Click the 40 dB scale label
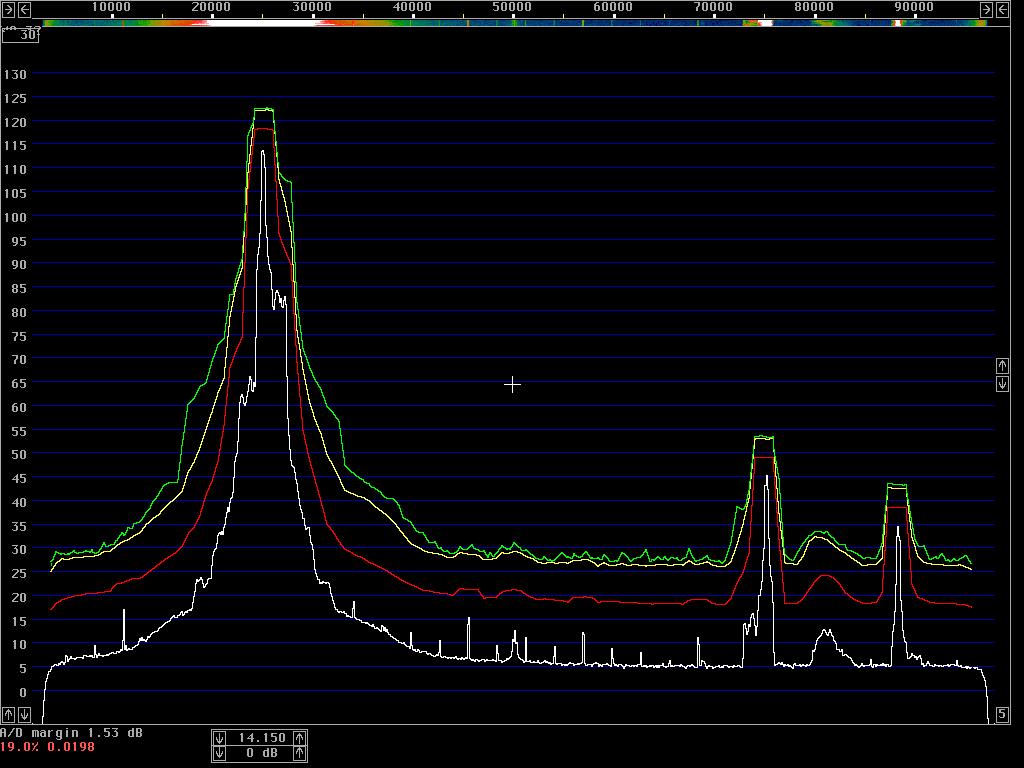1024x768 pixels. pos(19,502)
